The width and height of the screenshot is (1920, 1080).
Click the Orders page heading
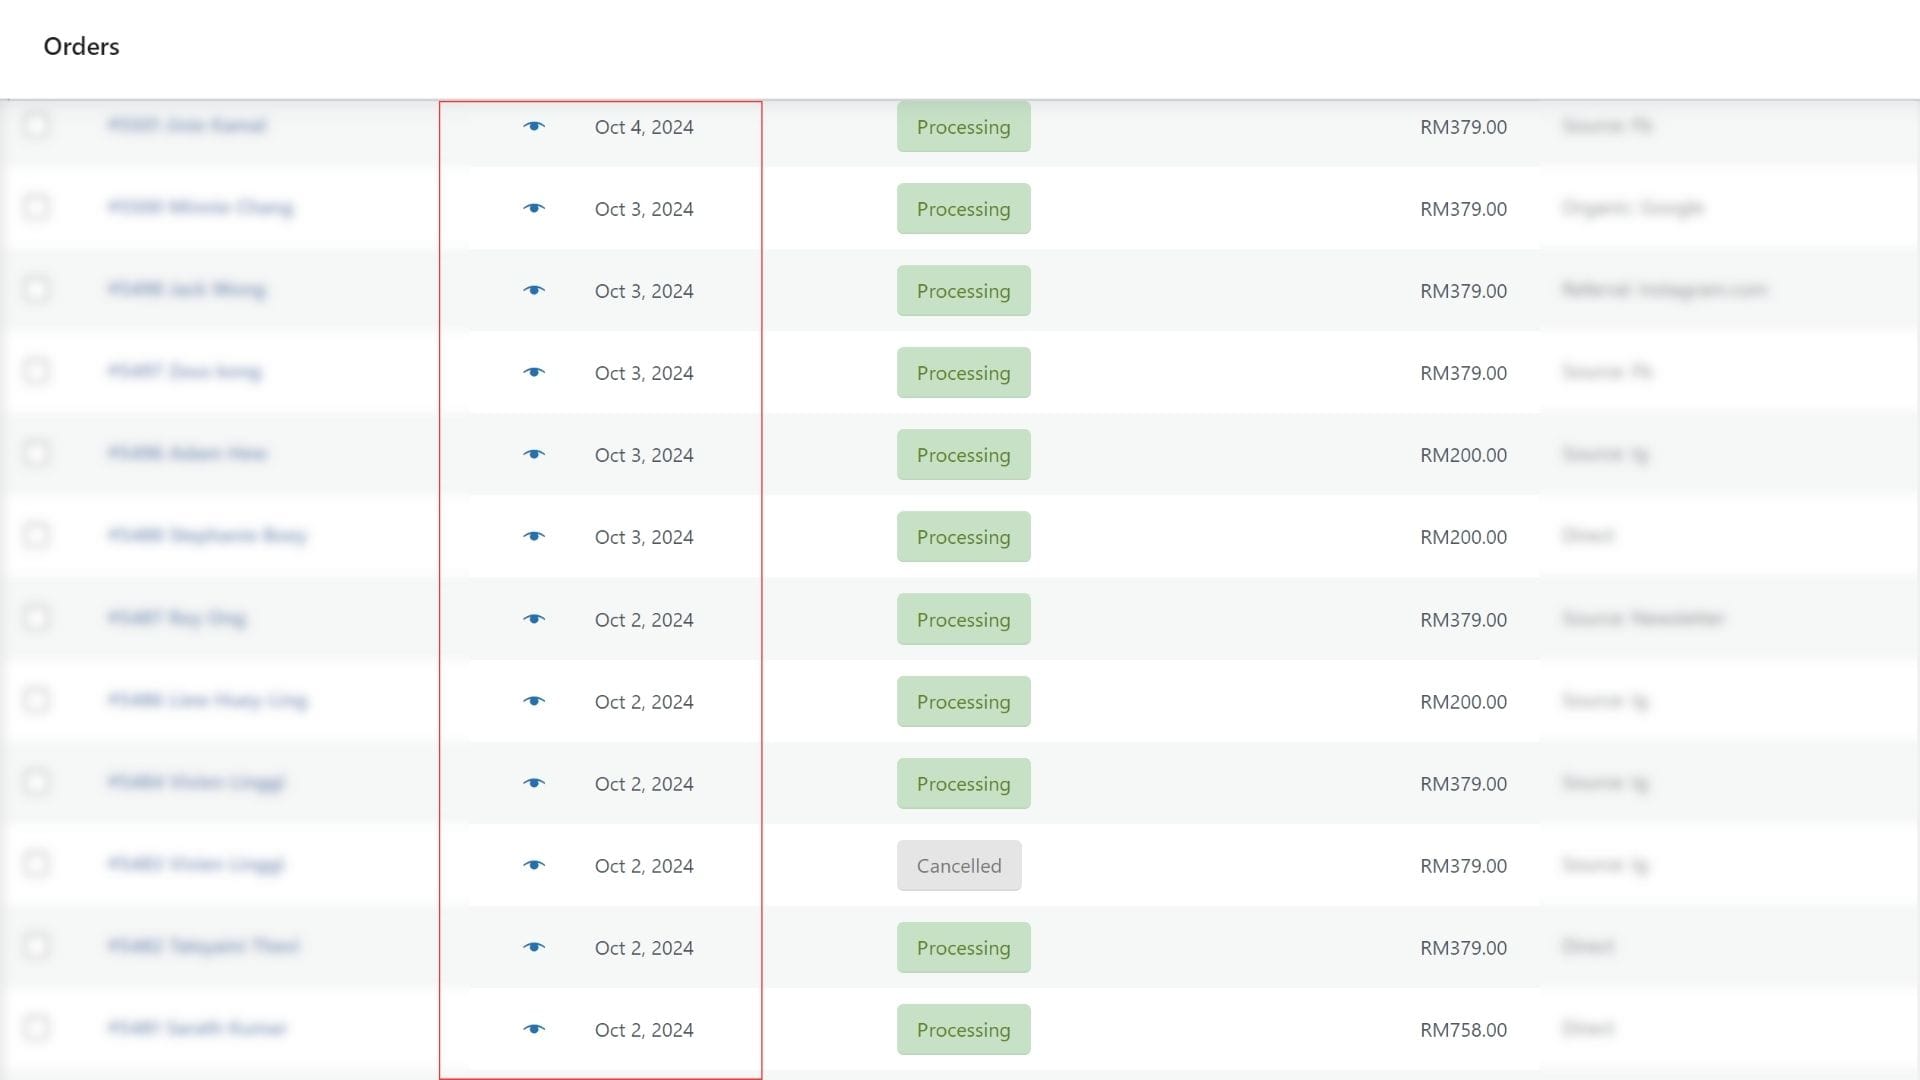pos(81,47)
